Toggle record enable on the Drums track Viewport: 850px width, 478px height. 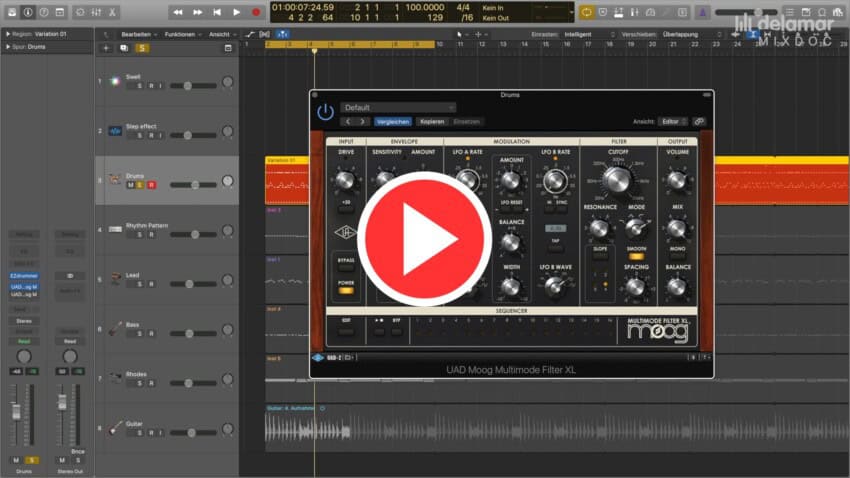[152, 185]
